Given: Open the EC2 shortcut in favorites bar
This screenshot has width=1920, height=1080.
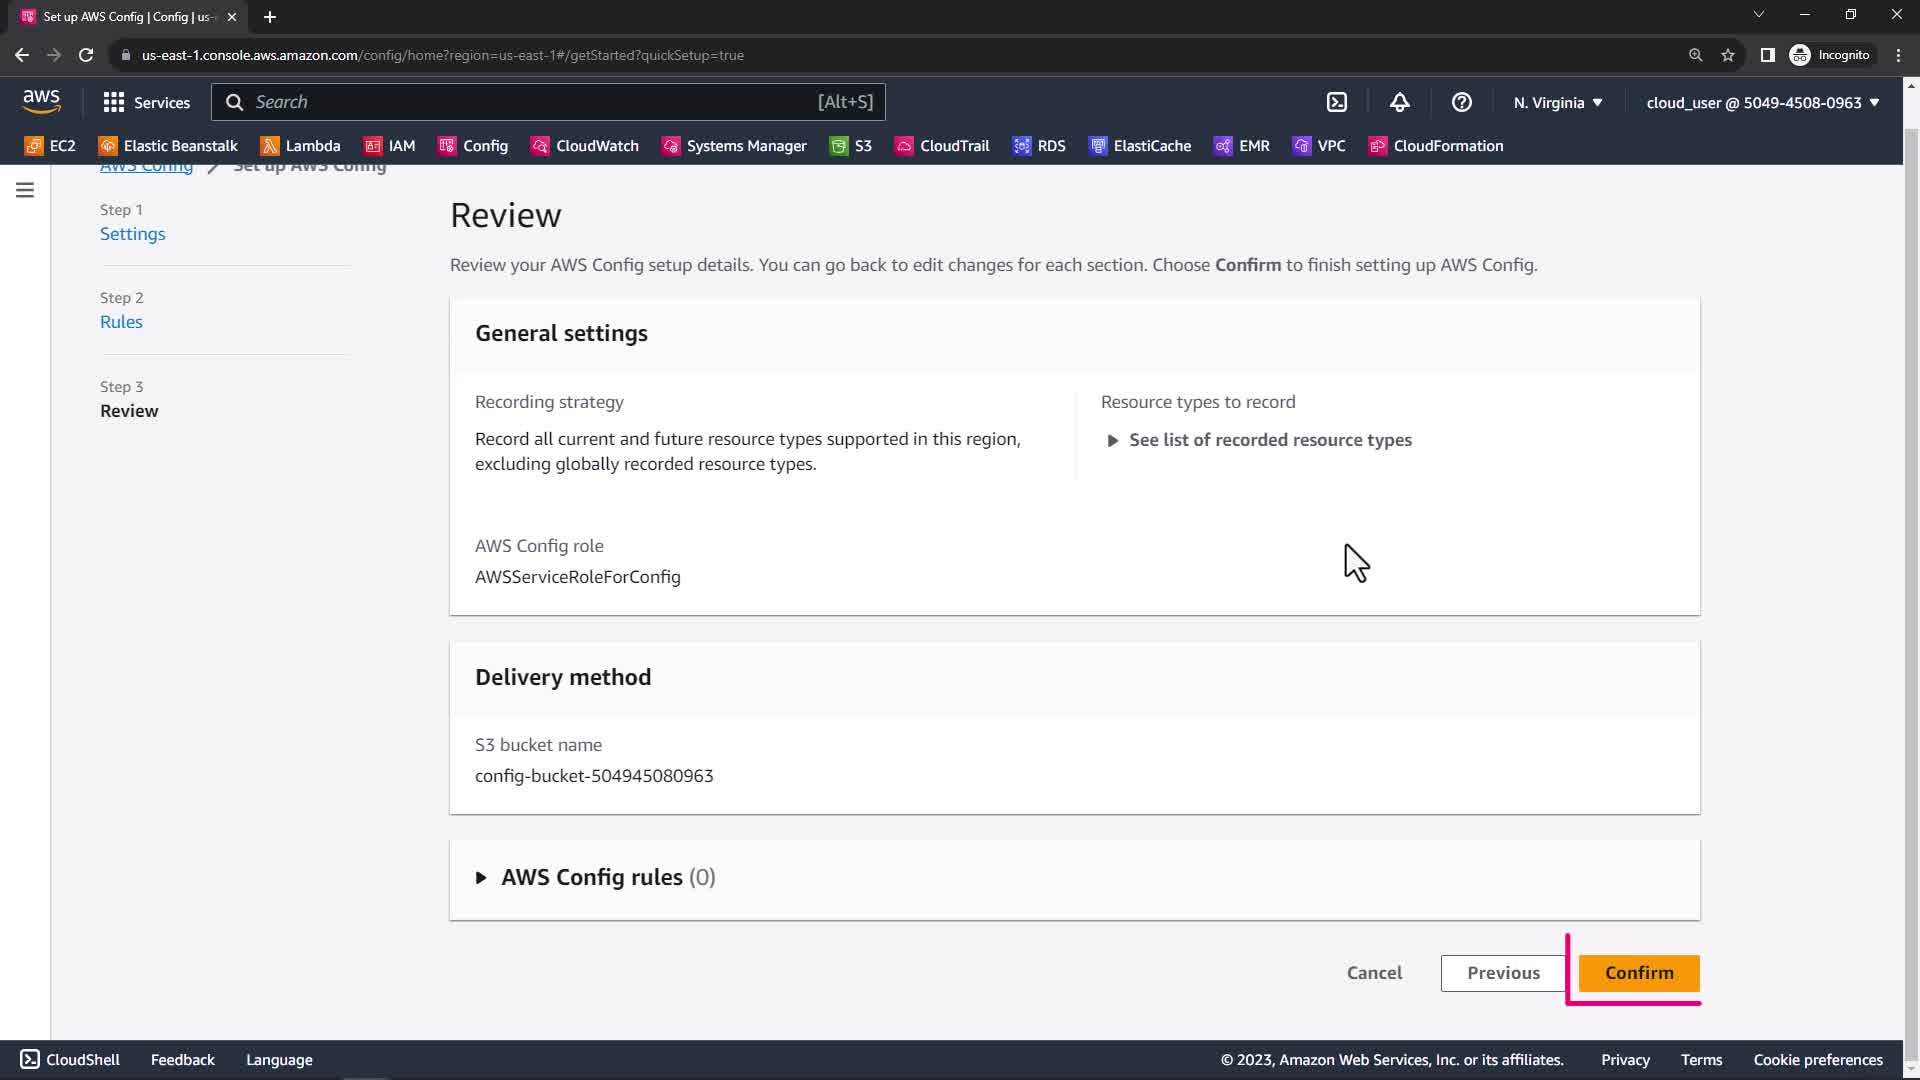Looking at the screenshot, I should tap(50, 146).
